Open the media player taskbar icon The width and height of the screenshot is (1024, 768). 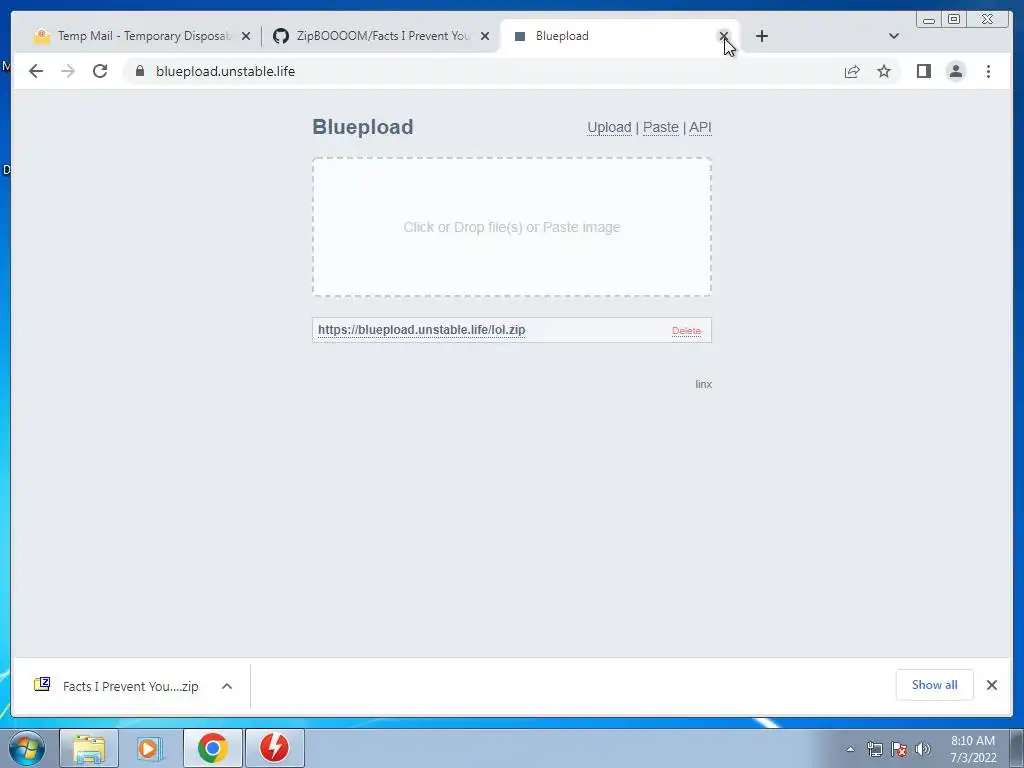150,748
